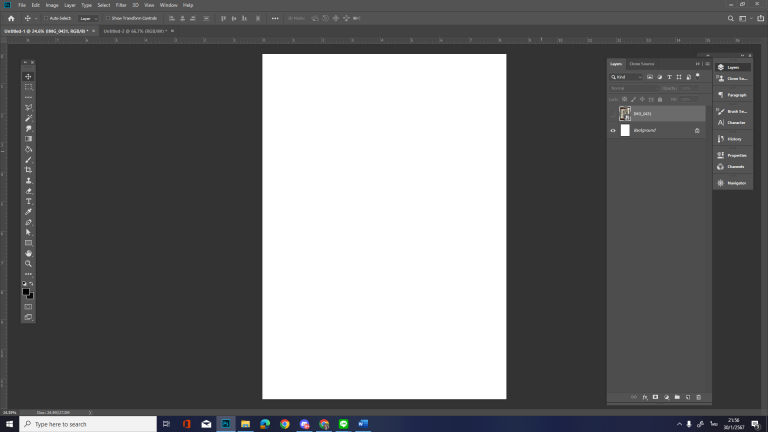Open the Kind filter dropdown in the Layers panel
Viewport: 768px width, 432px height.
626,76
